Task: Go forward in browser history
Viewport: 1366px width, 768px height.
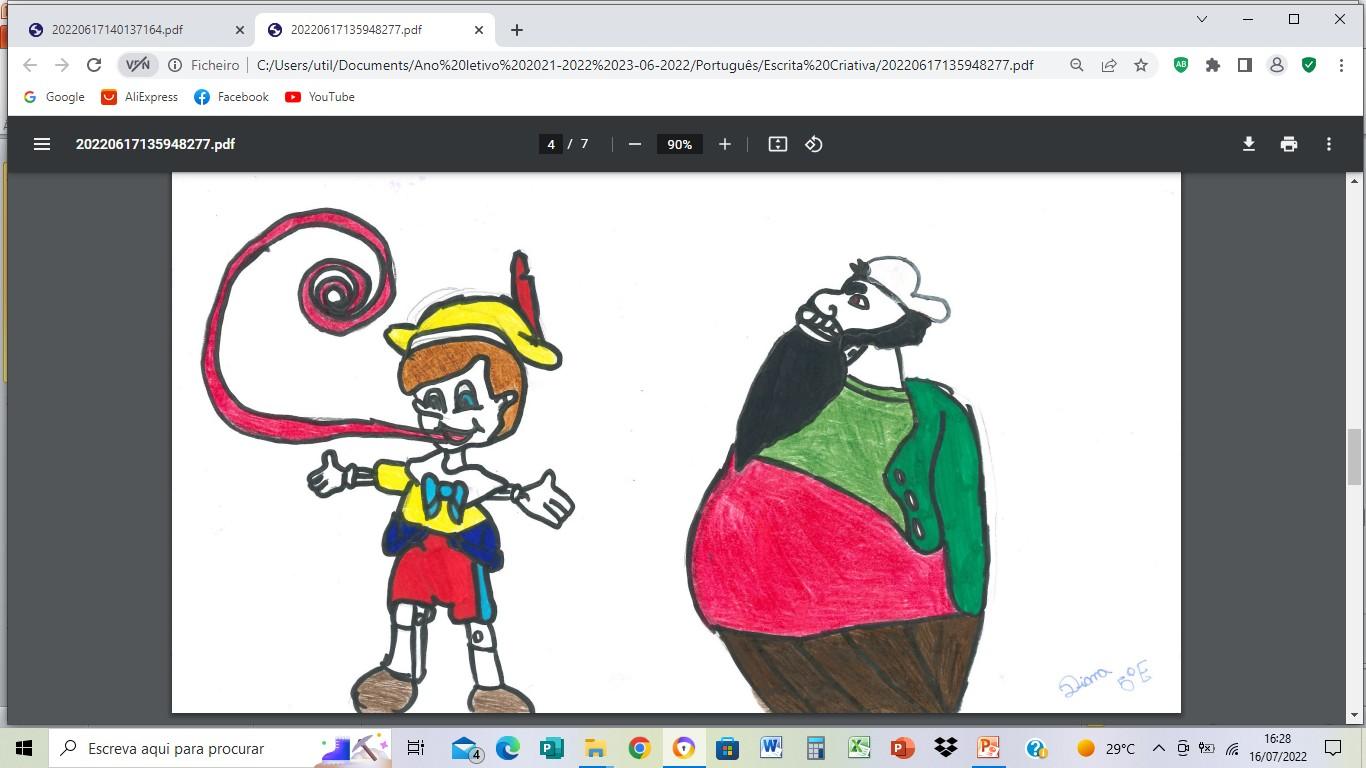Action: click(62, 65)
